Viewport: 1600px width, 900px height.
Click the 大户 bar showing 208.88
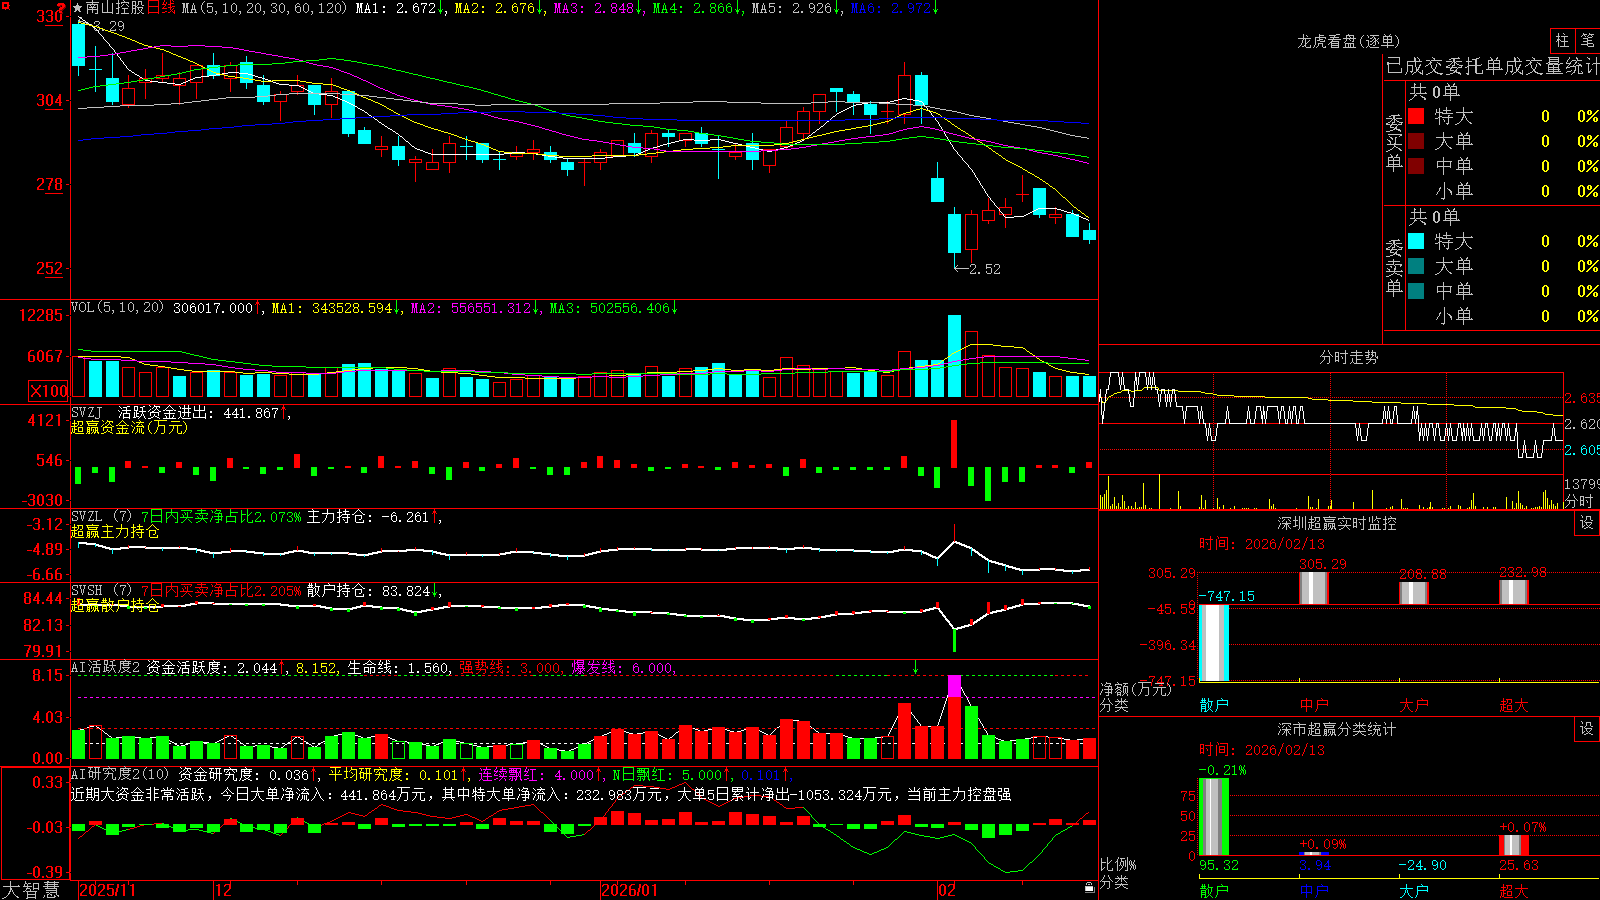pyautogui.click(x=1413, y=593)
